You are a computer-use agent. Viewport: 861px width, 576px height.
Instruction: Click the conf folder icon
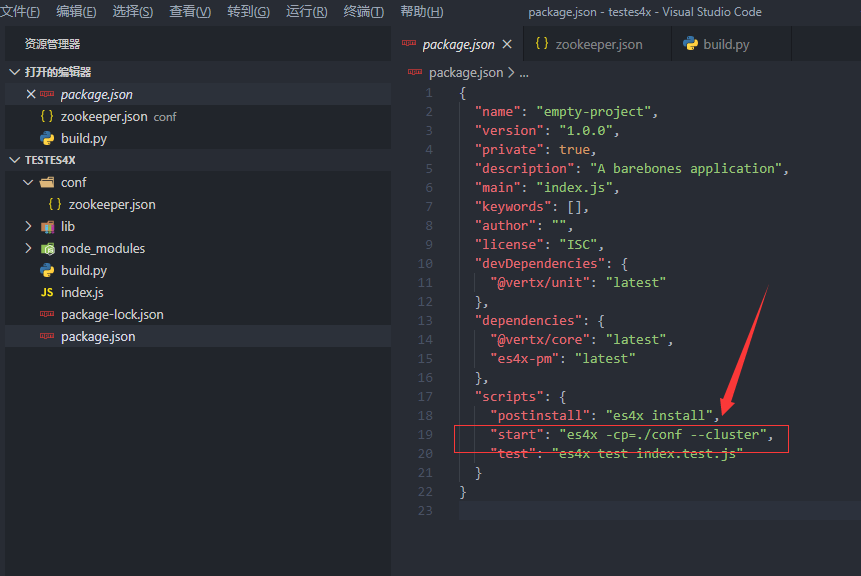click(47, 182)
